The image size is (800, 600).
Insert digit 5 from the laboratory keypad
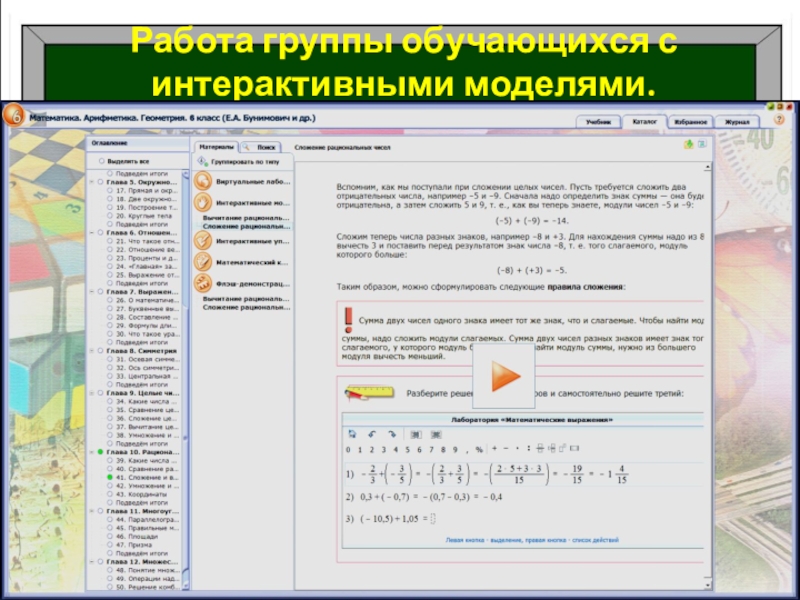(x=407, y=449)
